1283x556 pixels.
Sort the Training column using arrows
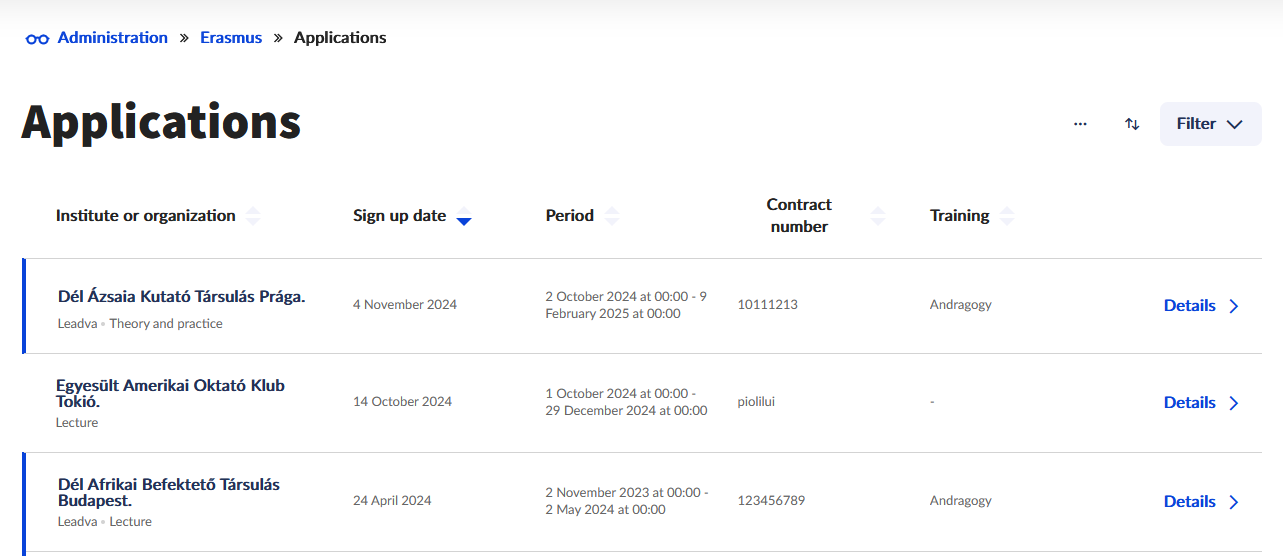click(1007, 216)
